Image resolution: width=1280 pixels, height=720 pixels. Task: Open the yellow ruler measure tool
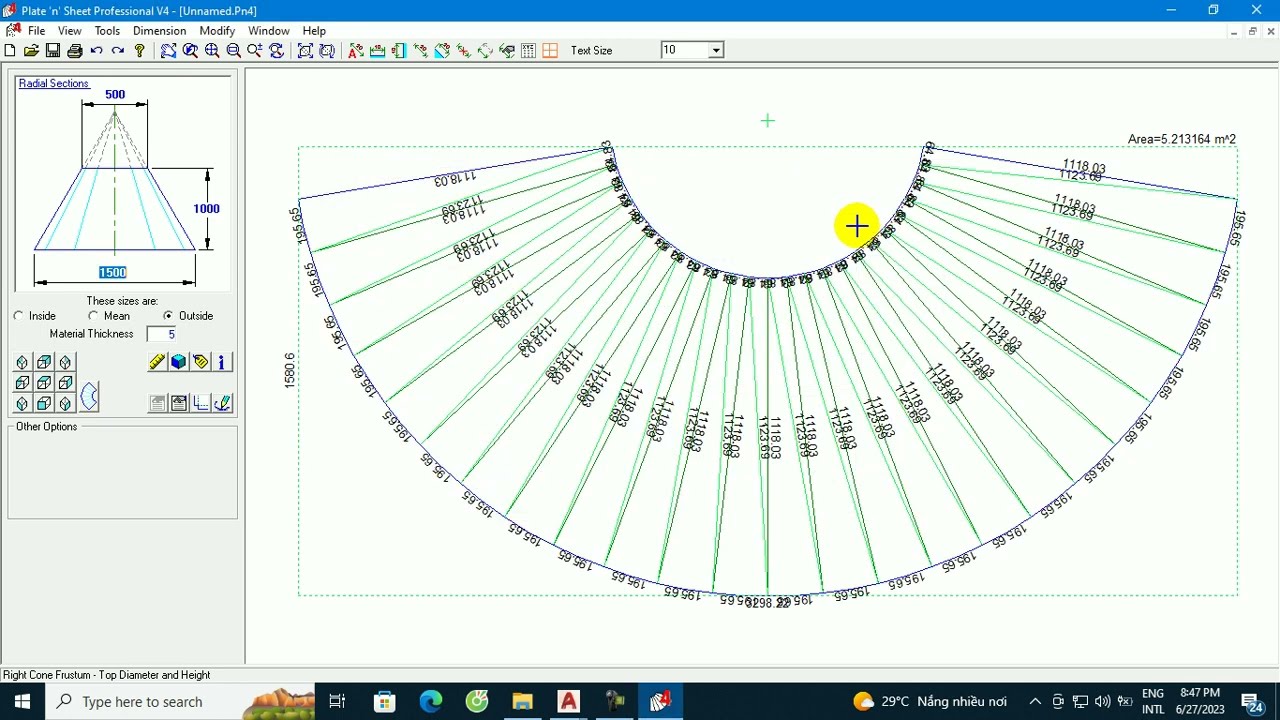157,362
